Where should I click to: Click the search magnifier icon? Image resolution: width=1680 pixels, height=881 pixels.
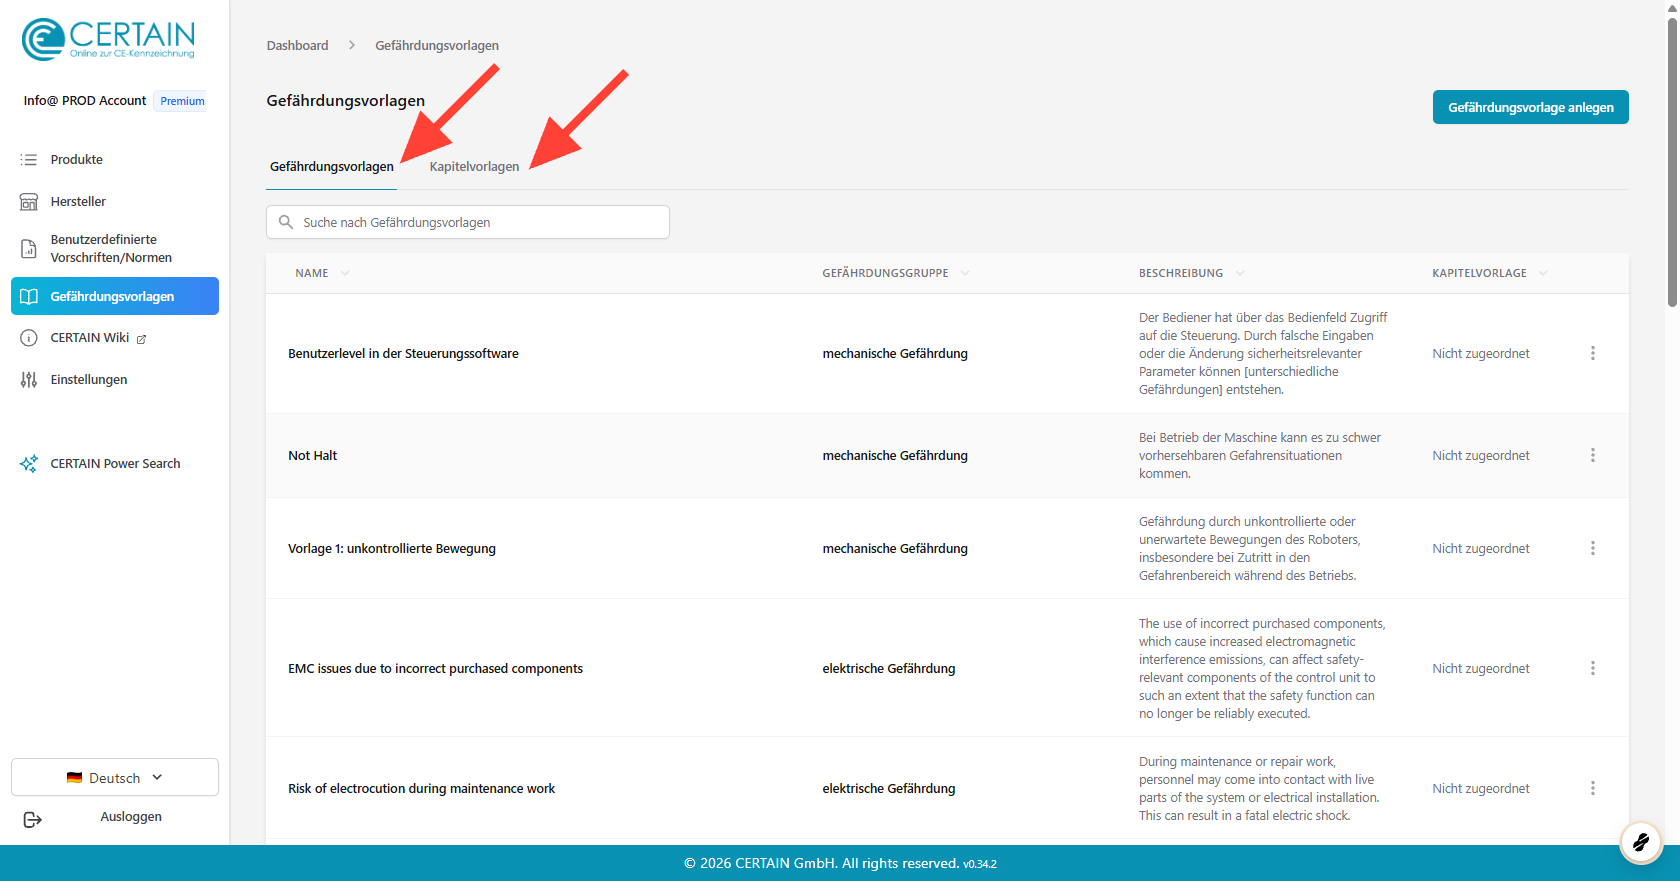coord(286,222)
